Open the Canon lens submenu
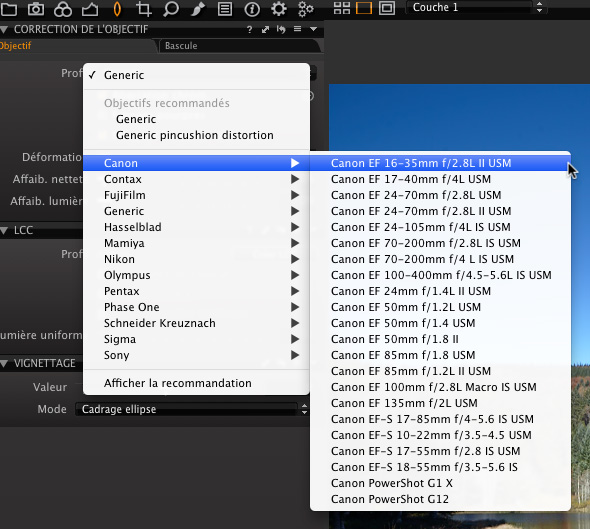 (196, 163)
